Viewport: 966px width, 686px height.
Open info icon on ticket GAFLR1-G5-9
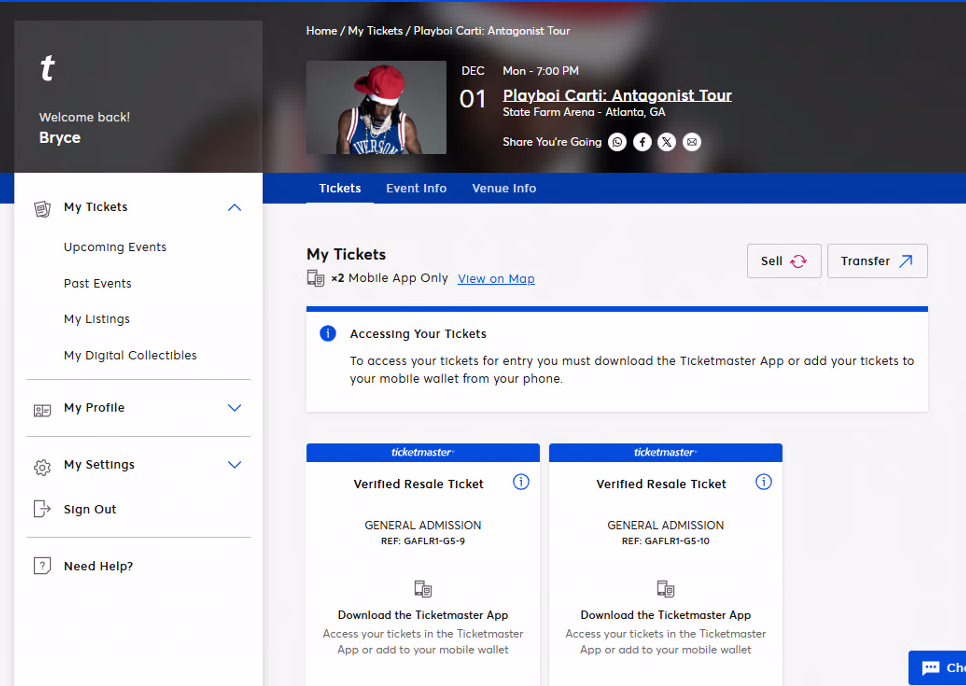521,482
